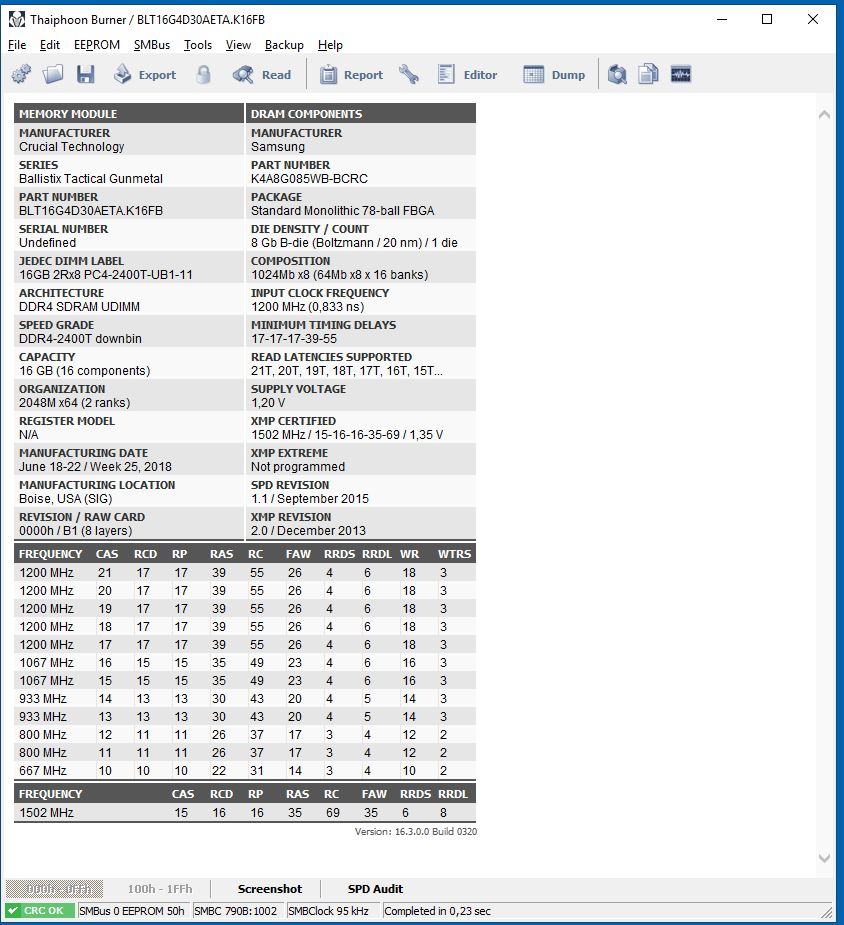
Task: Click the scroll down arrow of report
Action: [x=825, y=858]
